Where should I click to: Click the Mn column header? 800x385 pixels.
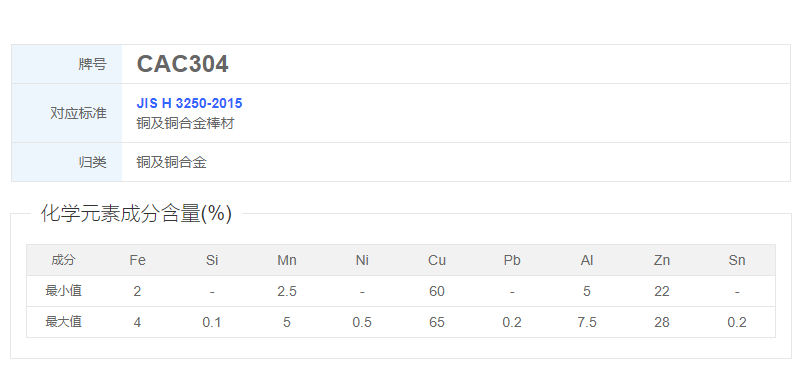click(287, 261)
